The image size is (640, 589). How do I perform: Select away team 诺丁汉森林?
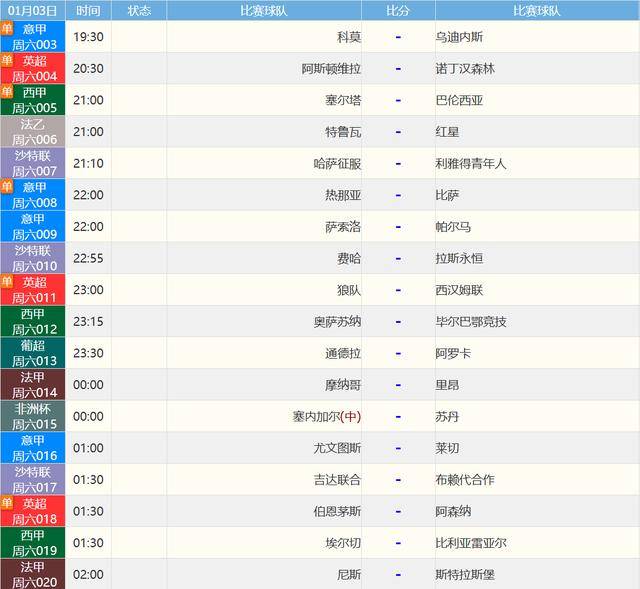coord(465,69)
